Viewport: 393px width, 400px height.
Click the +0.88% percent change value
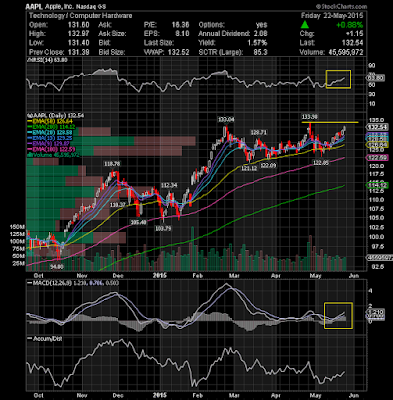coord(349,25)
